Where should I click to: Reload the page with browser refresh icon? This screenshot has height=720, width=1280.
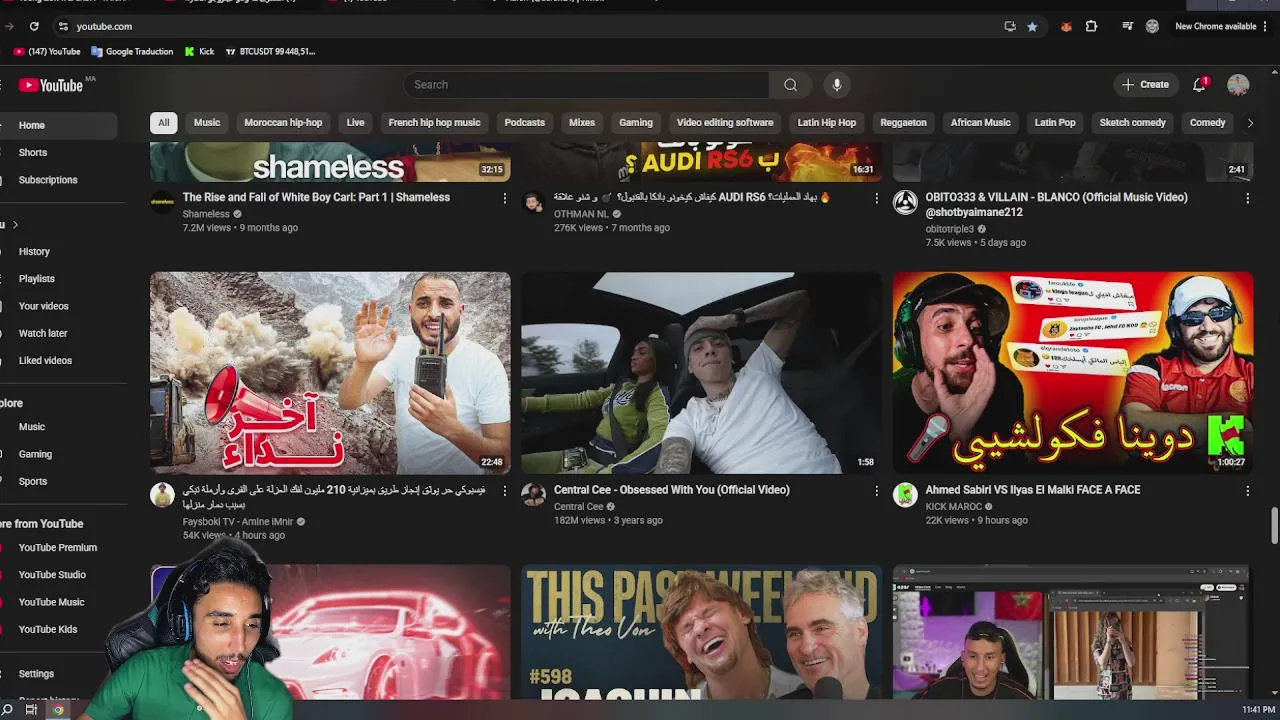34,26
